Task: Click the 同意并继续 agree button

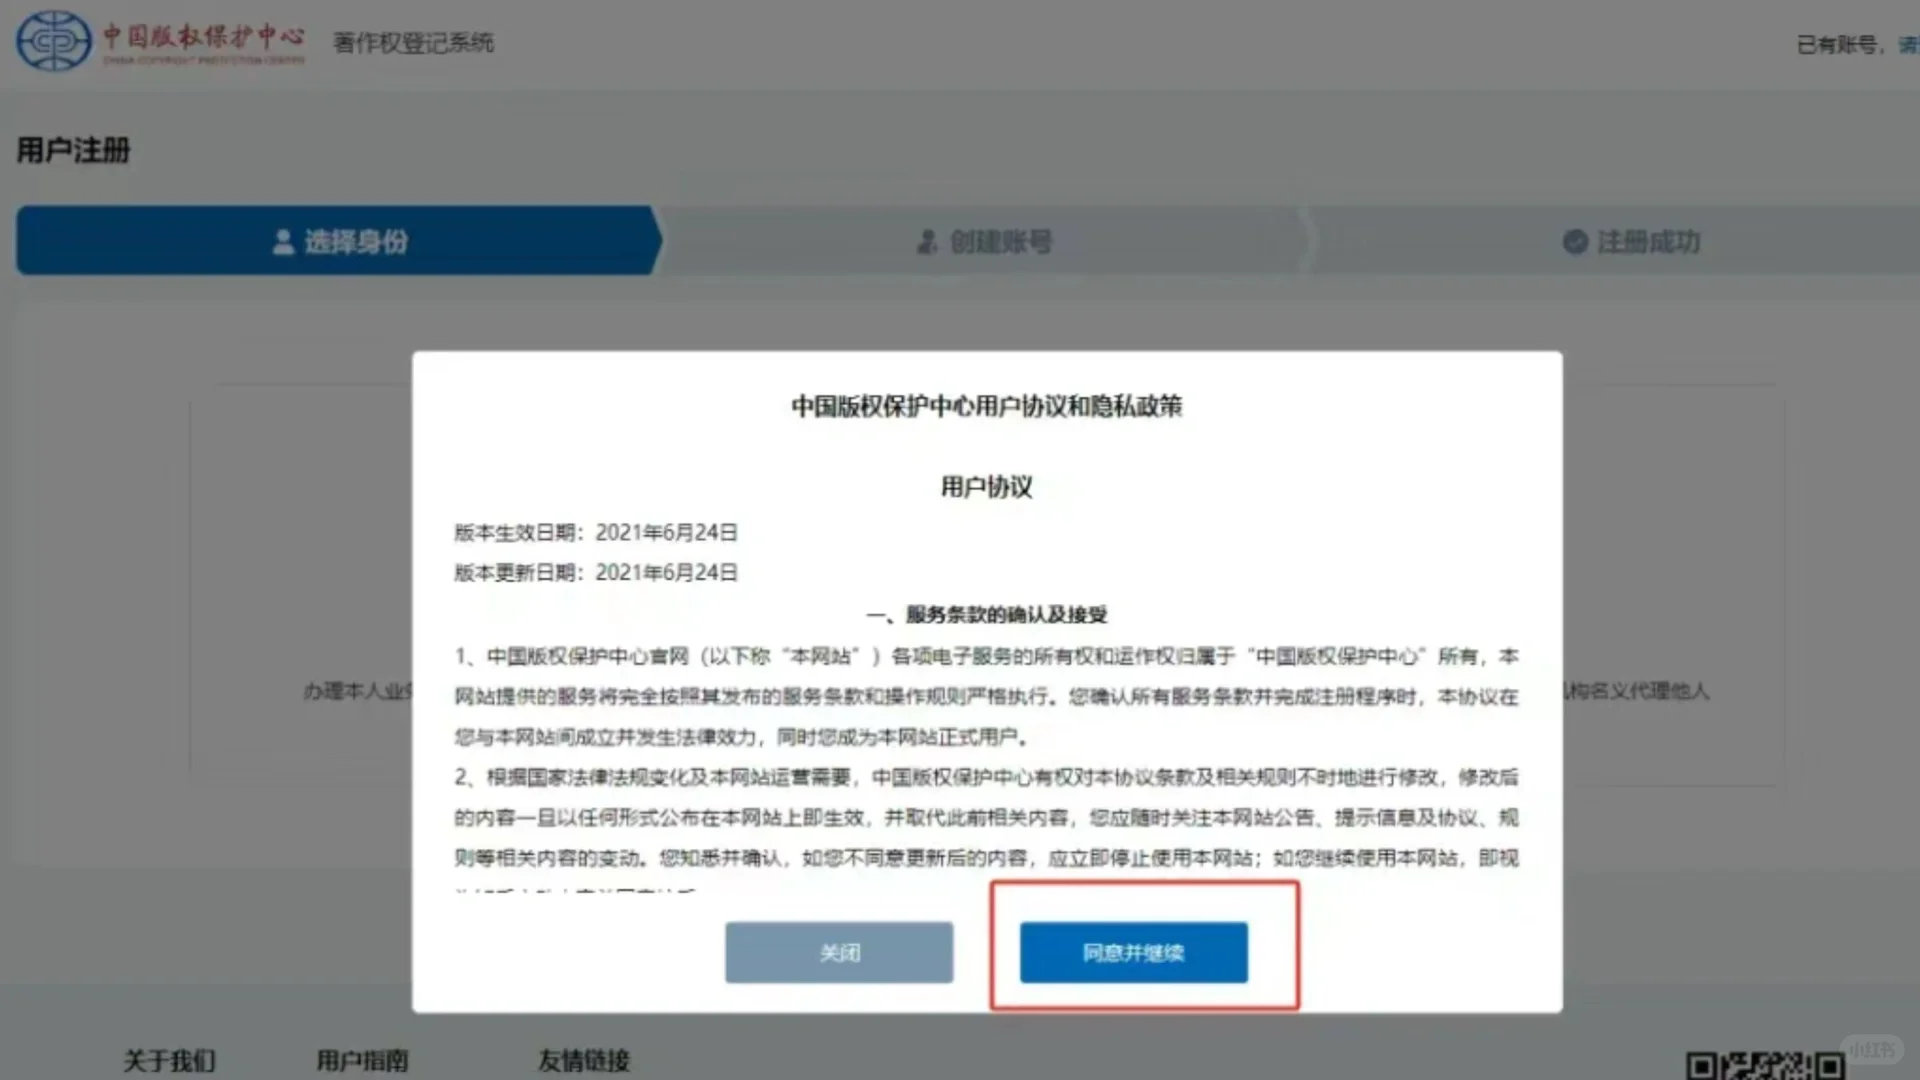Action: 1133,952
